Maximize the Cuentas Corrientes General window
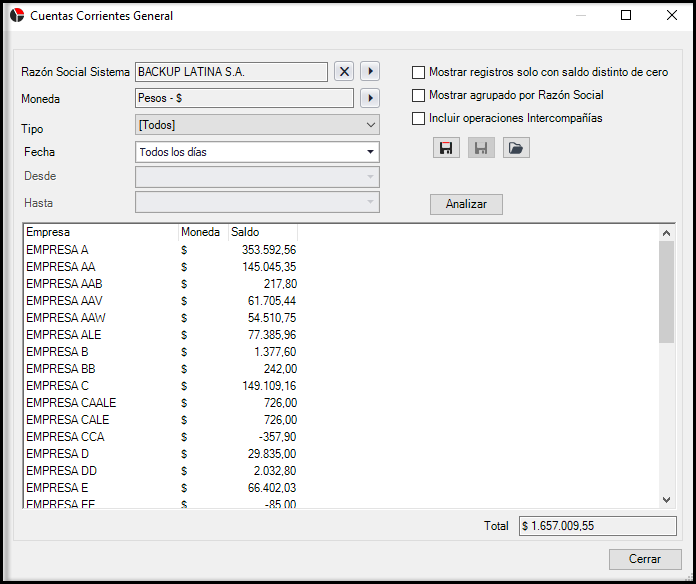This screenshot has width=696, height=584. [x=626, y=15]
